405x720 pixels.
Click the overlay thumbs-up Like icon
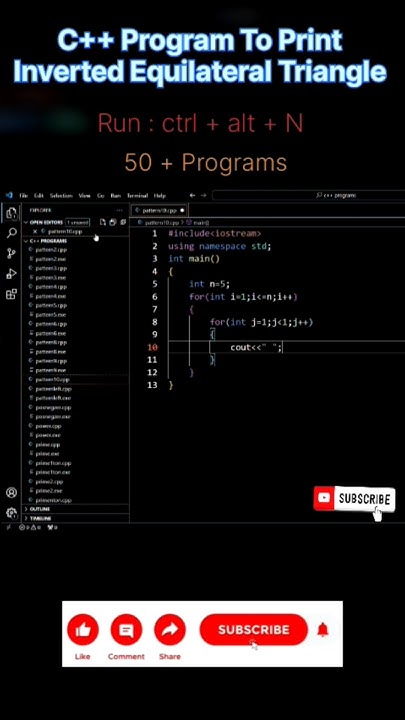point(83,630)
